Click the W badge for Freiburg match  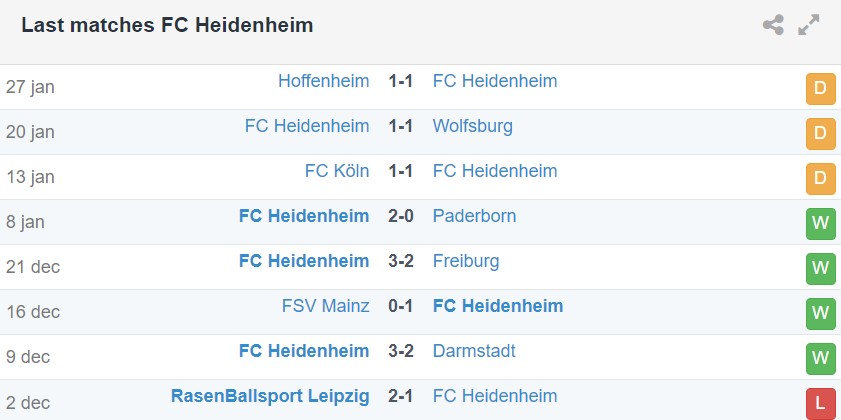point(820,268)
